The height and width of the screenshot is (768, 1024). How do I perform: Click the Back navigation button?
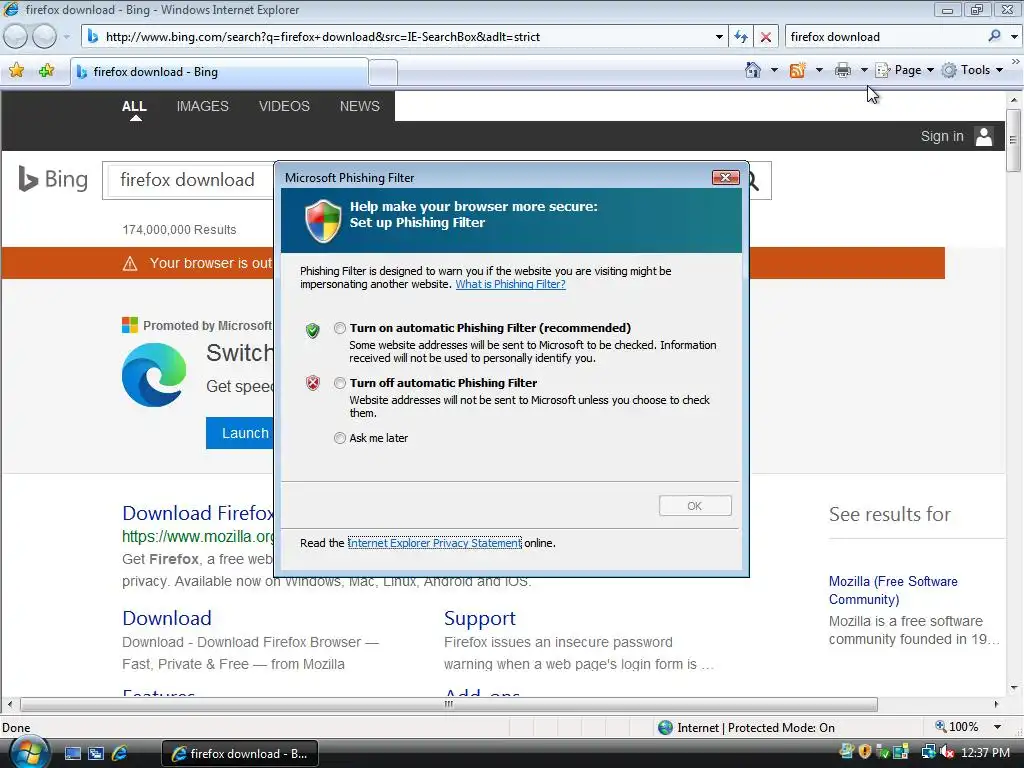pyautogui.click(x=16, y=37)
